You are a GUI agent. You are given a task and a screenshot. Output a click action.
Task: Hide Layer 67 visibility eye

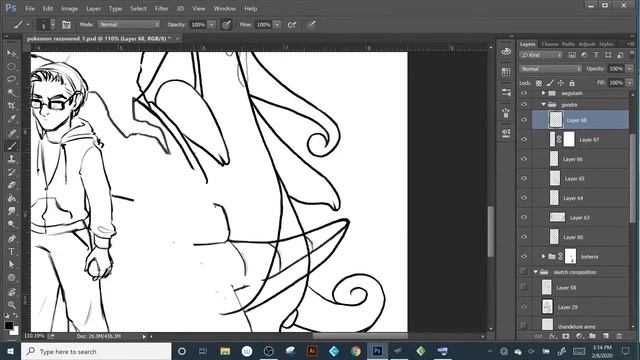pos(524,140)
